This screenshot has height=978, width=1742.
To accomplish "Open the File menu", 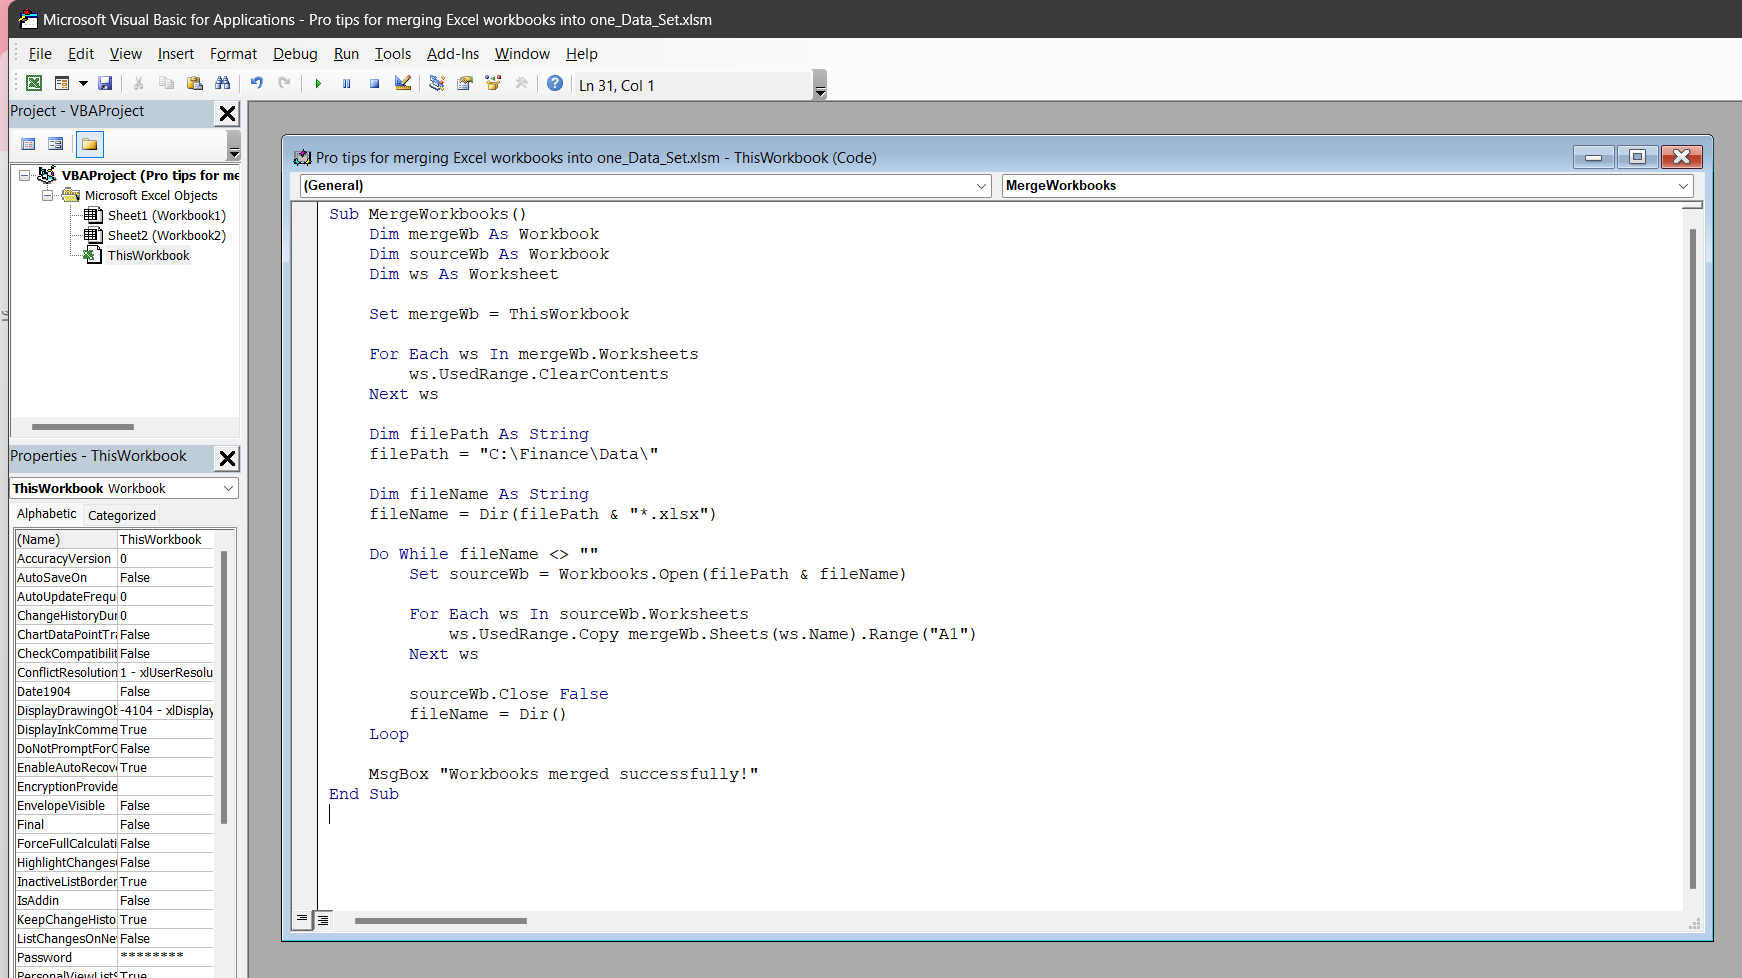I will 40,54.
